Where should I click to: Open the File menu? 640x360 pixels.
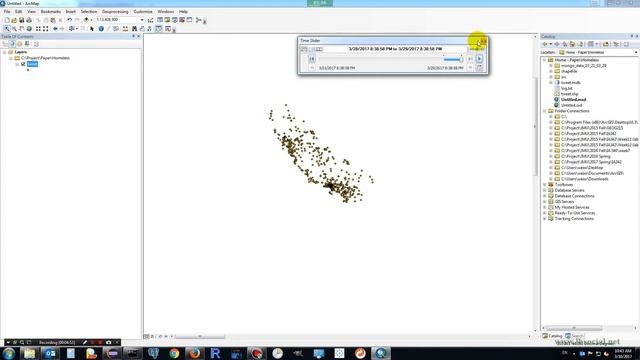click(7, 11)
